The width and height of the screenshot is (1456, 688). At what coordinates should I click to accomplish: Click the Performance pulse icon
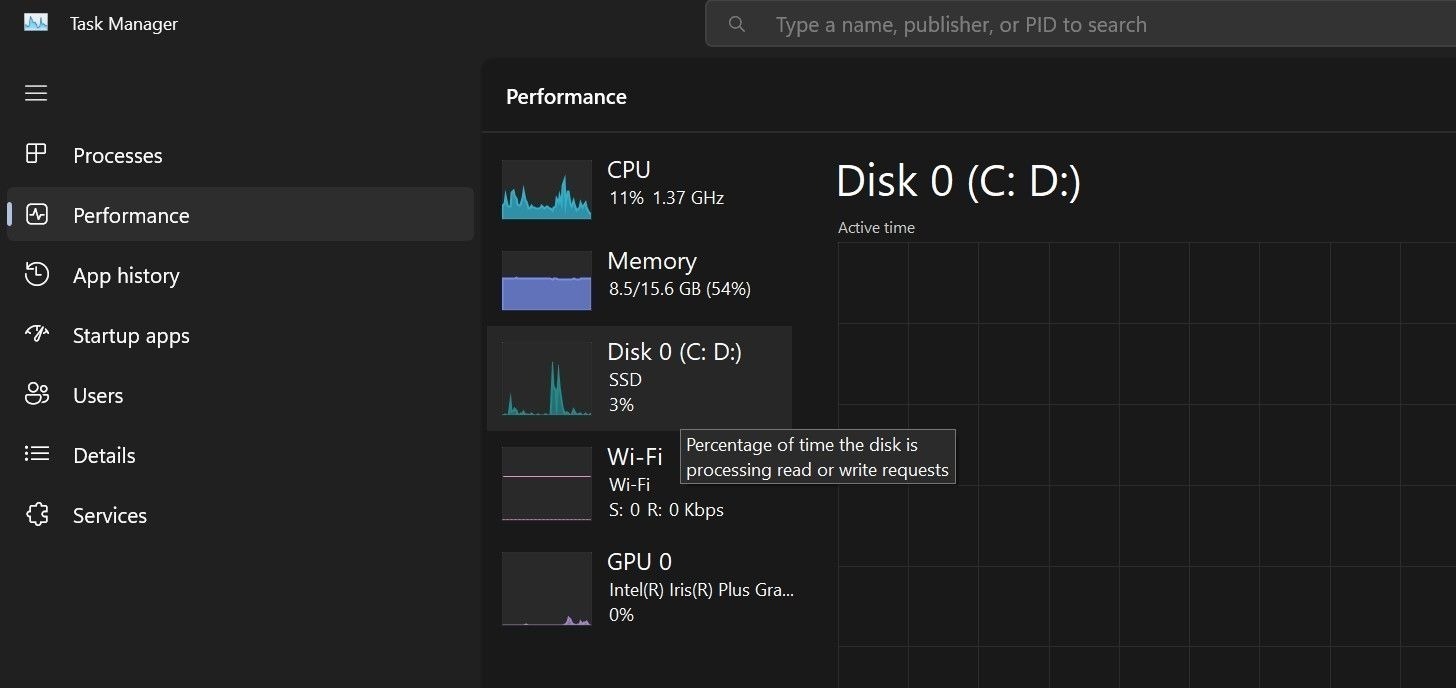[37, 214]
